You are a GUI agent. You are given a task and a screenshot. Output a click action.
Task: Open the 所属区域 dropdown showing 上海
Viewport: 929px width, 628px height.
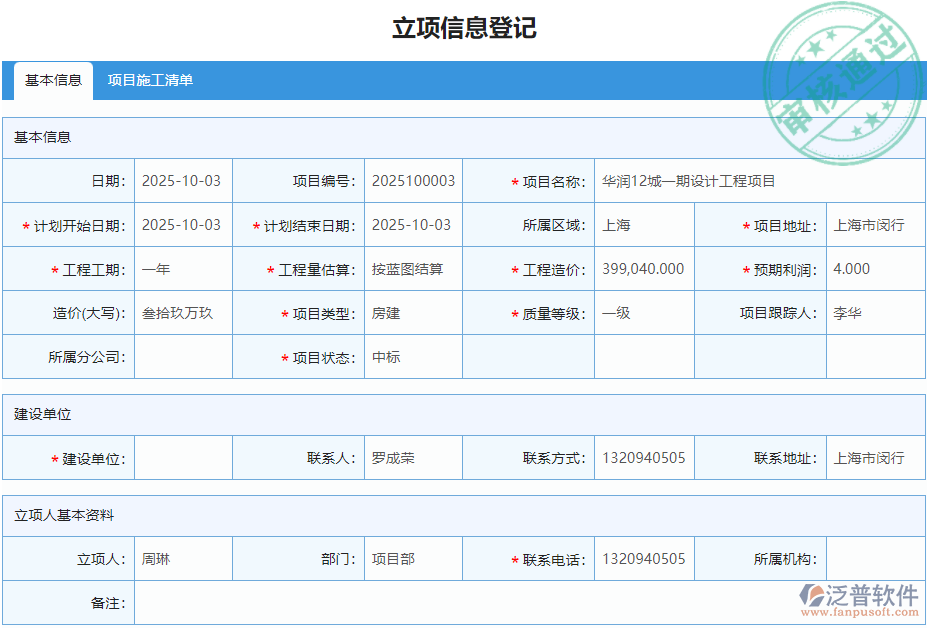(644, 225)
